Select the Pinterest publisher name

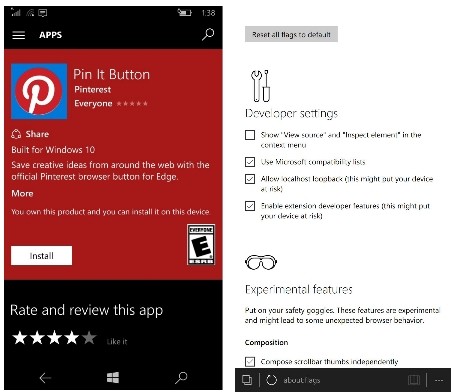93,89
